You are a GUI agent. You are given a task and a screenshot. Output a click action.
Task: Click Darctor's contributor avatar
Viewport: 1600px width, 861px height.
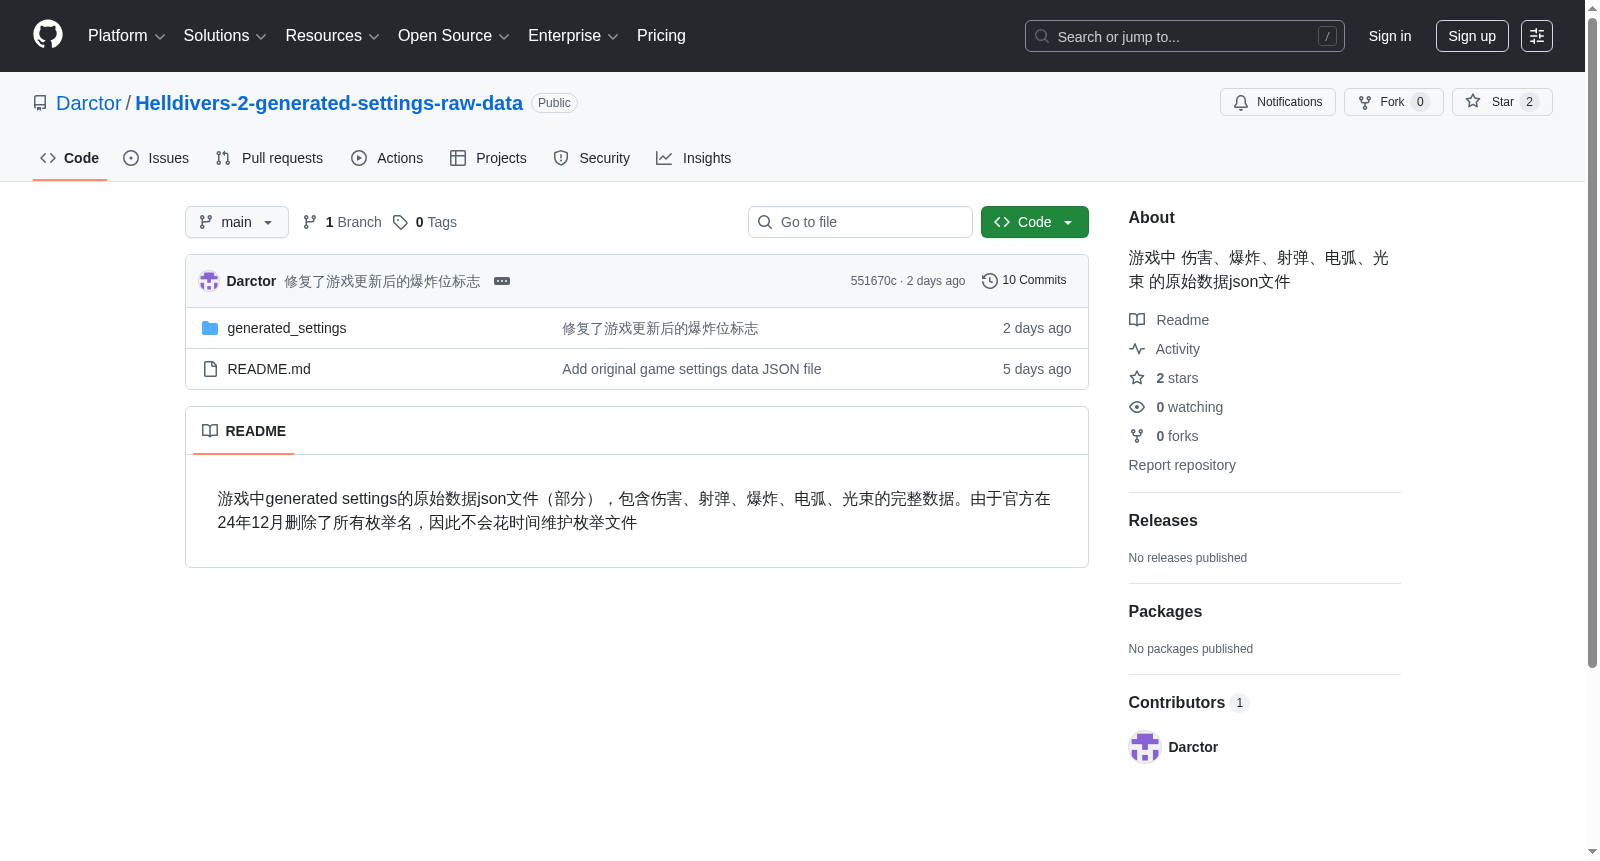tap(1144, 747)
